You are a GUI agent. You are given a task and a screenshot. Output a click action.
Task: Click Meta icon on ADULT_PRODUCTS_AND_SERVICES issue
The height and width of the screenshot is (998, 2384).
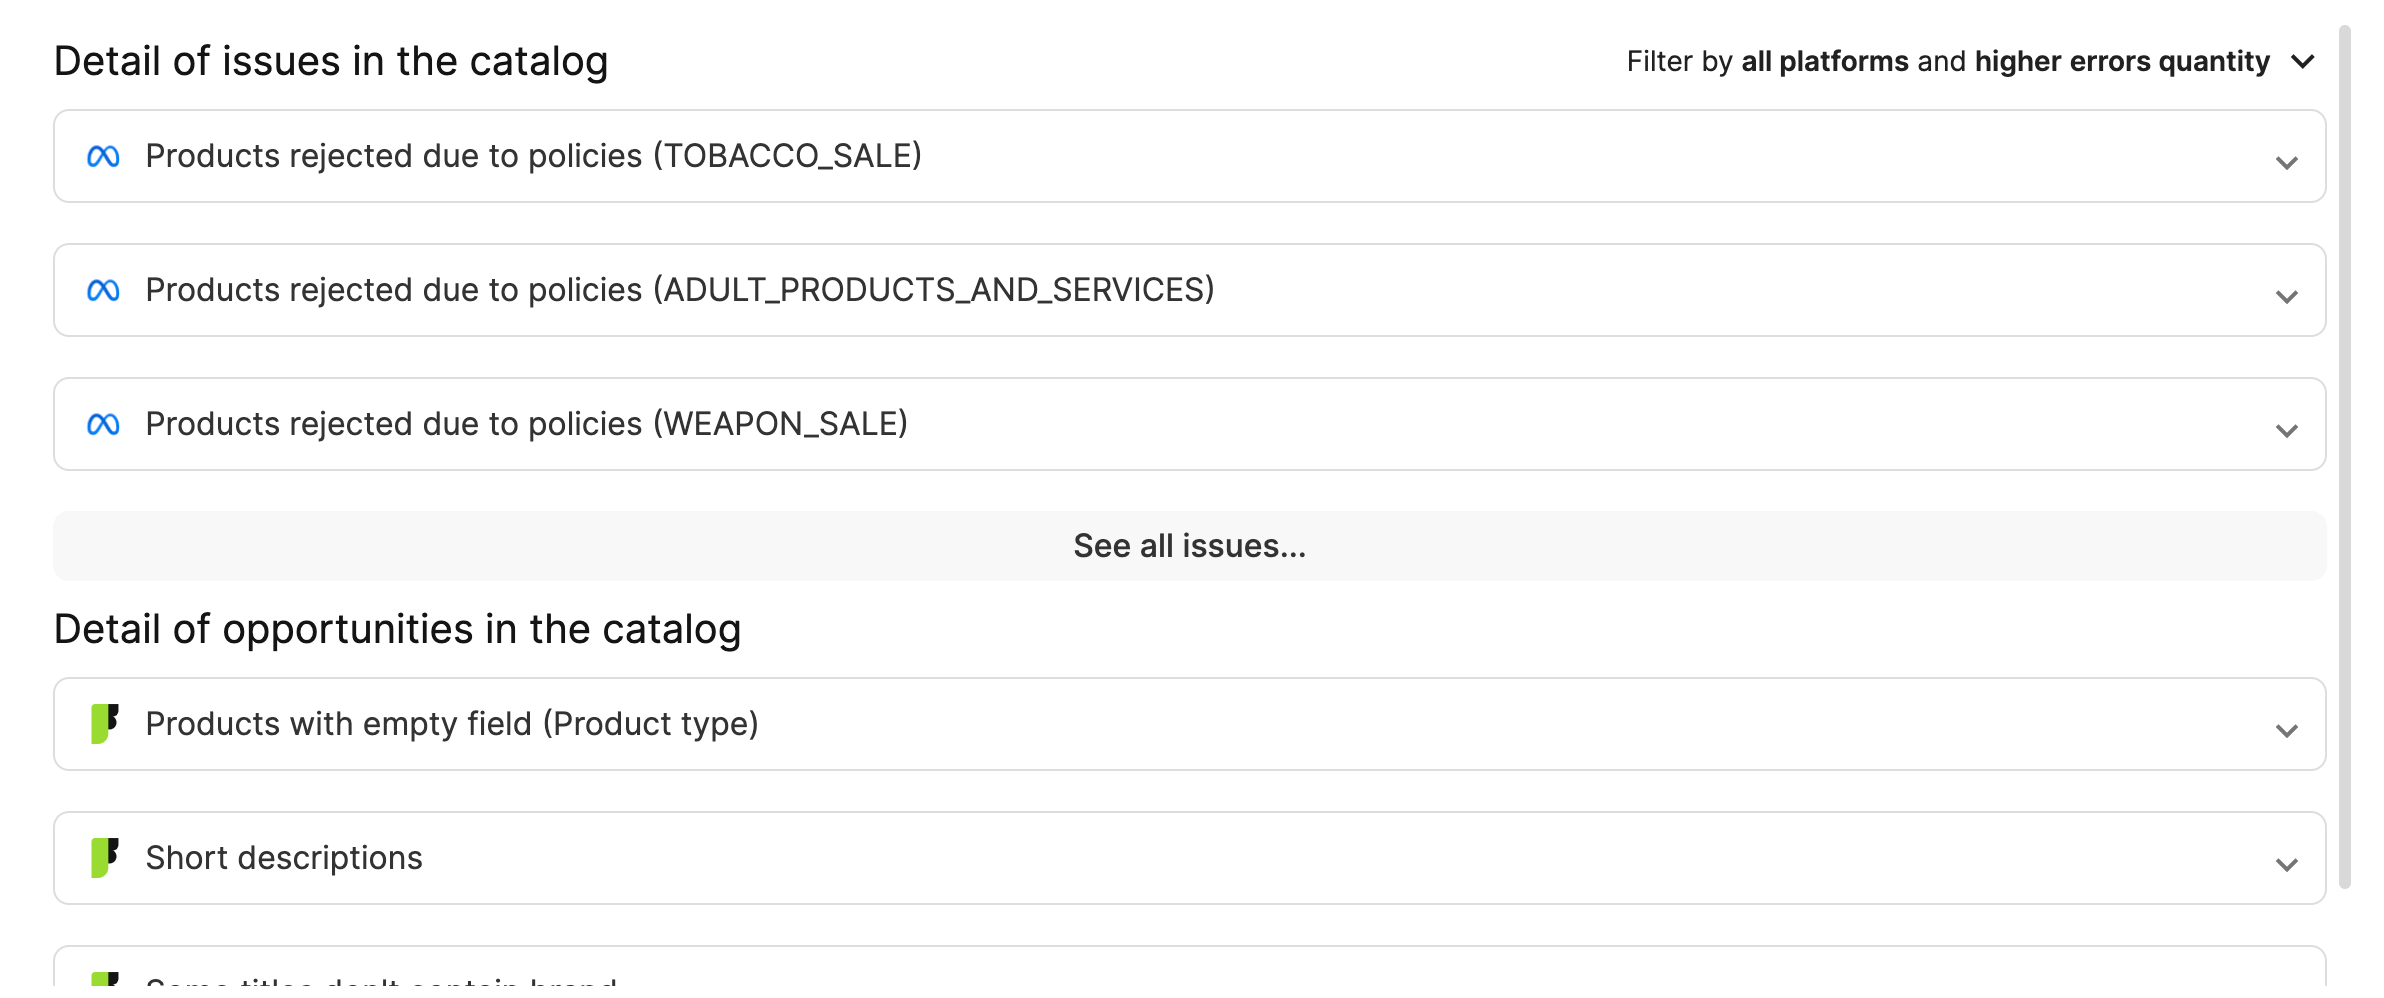pyautogui.click(x=103, y=290)
